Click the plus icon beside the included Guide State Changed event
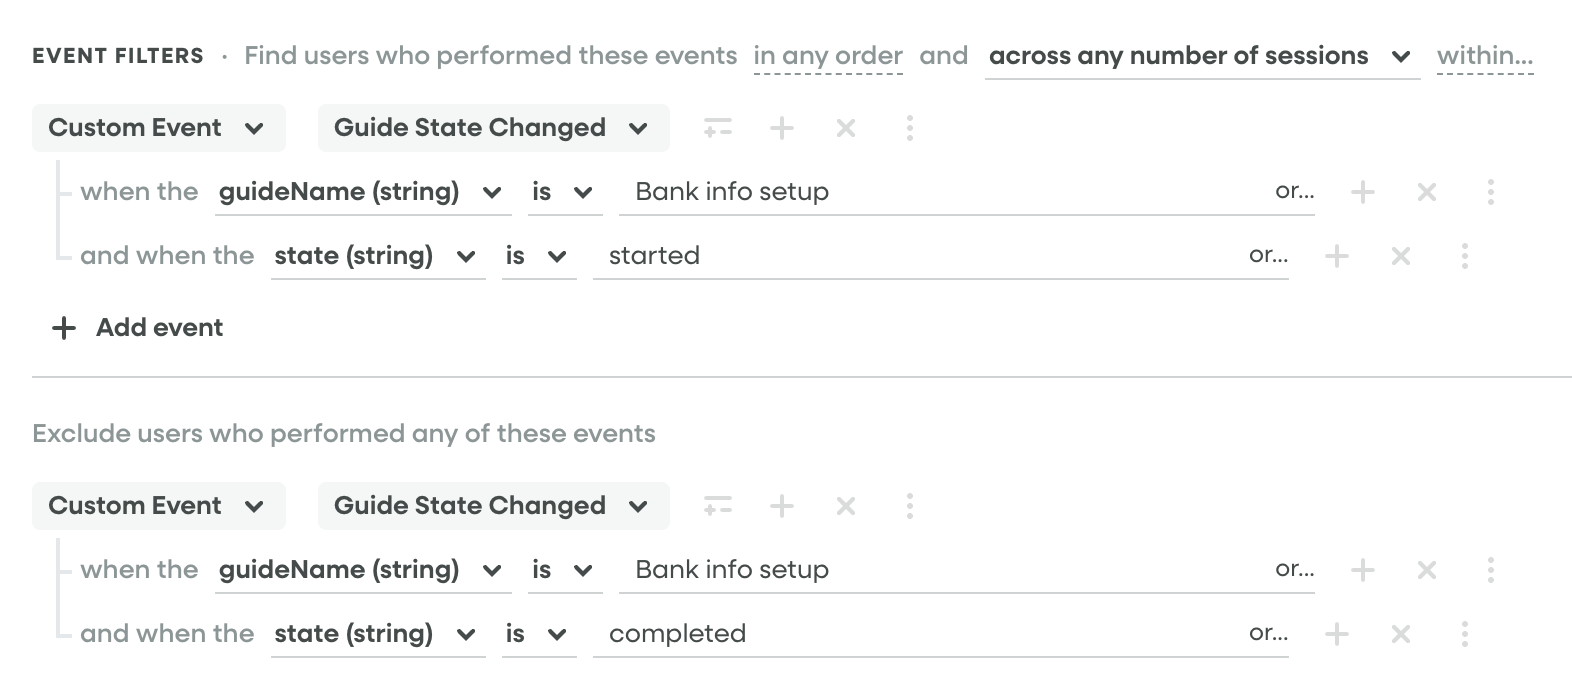This screenshot has width=1572, height=684. coord(782,128)
